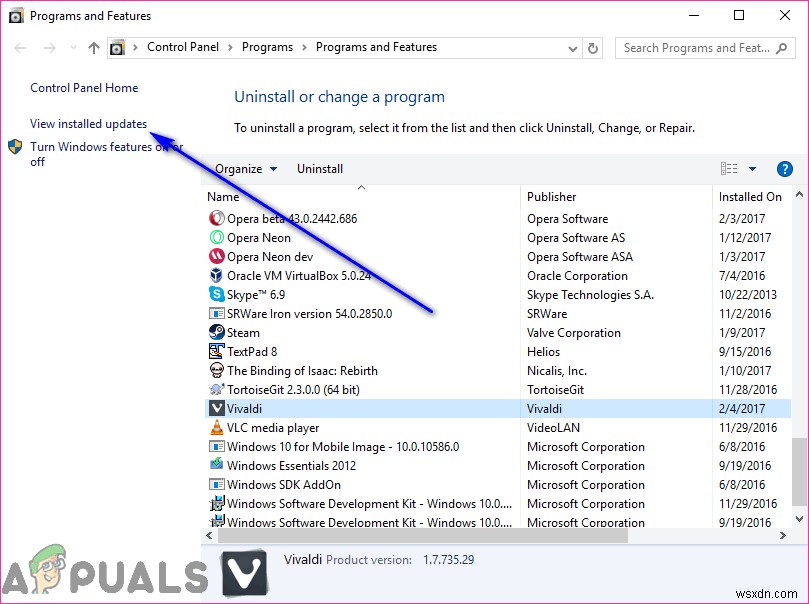Click the navigate up arrow icon

(x=92, y=47)
